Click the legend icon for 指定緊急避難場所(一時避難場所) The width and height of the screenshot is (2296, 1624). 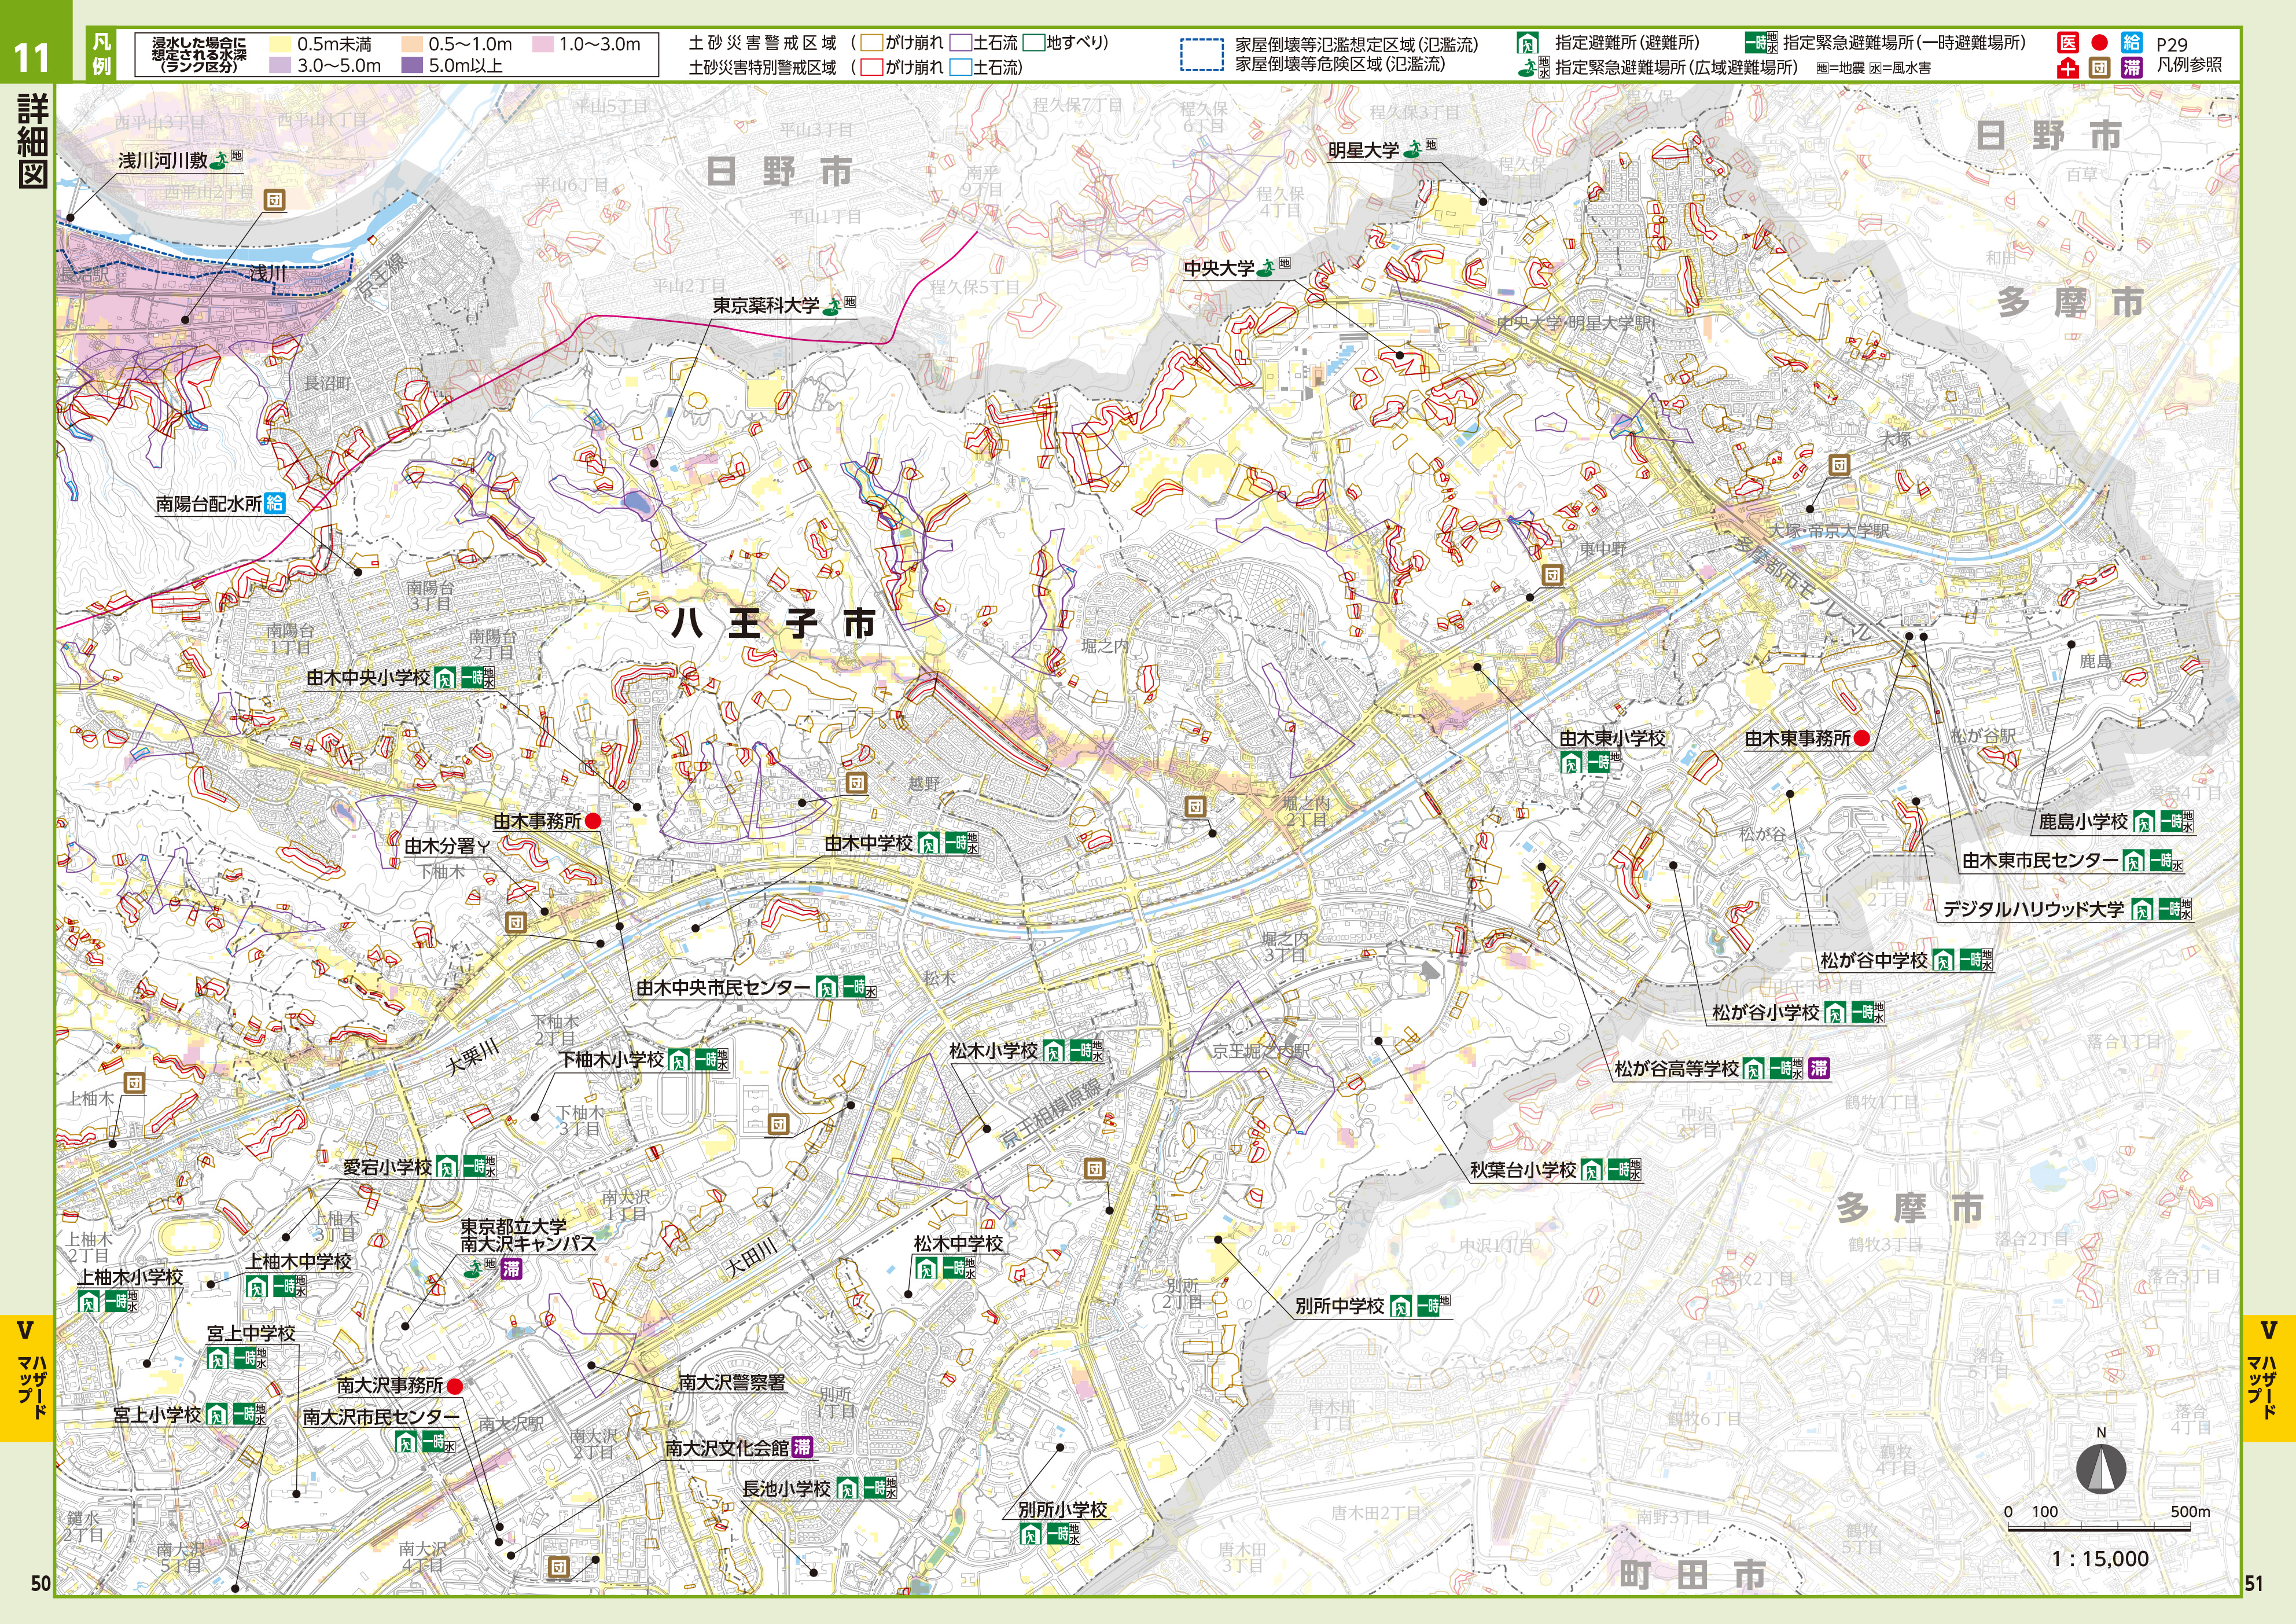(x=1761, y=42)
